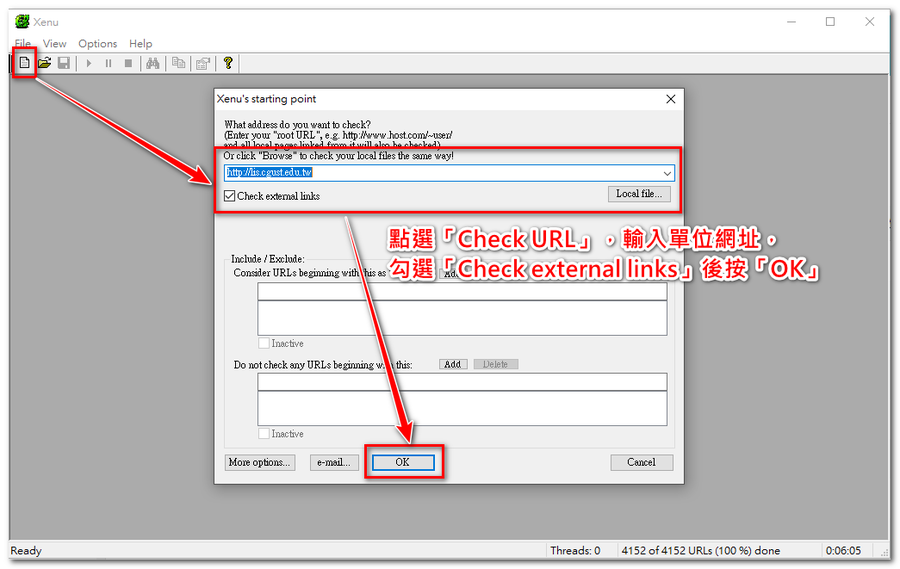This screenshot has width=900, height=569.
Task: Click the Copy toolbar icon
Action: tap(179, 63)
